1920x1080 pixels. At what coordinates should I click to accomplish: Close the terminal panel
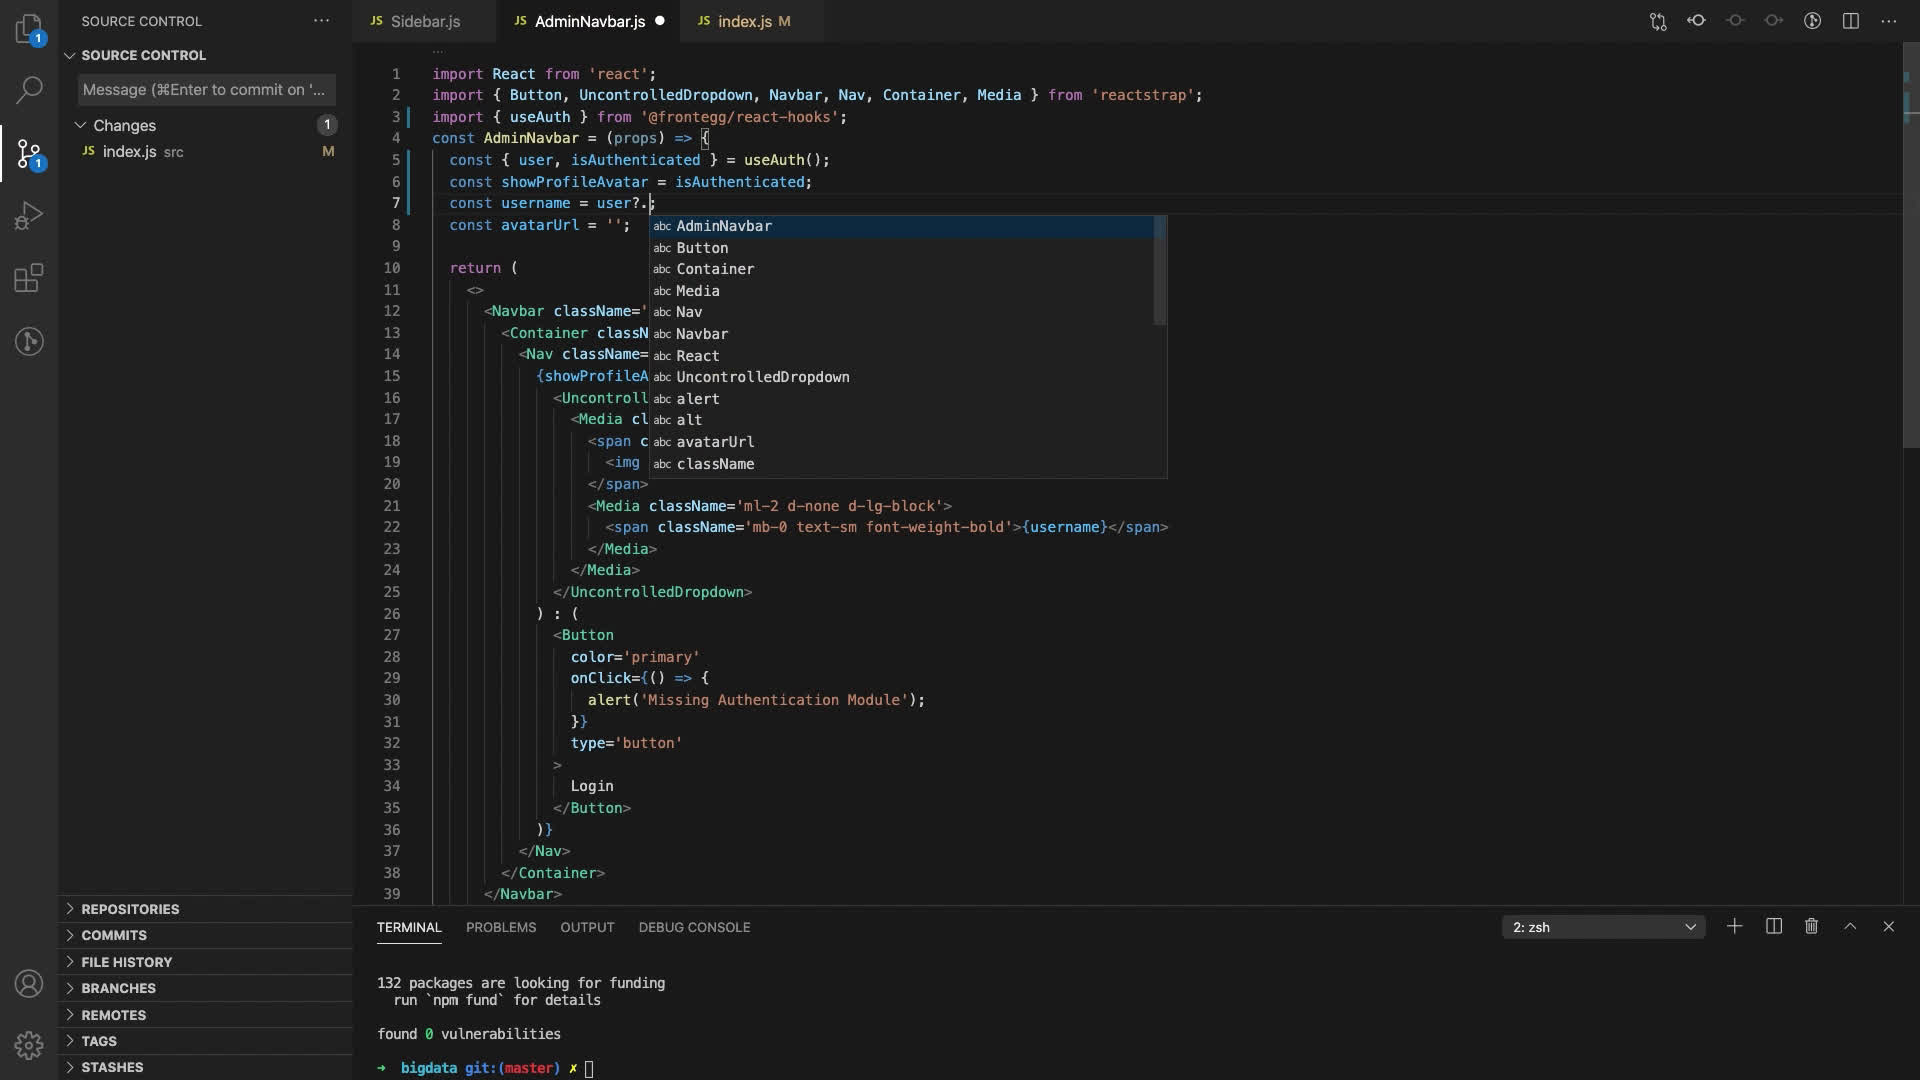1889,927
